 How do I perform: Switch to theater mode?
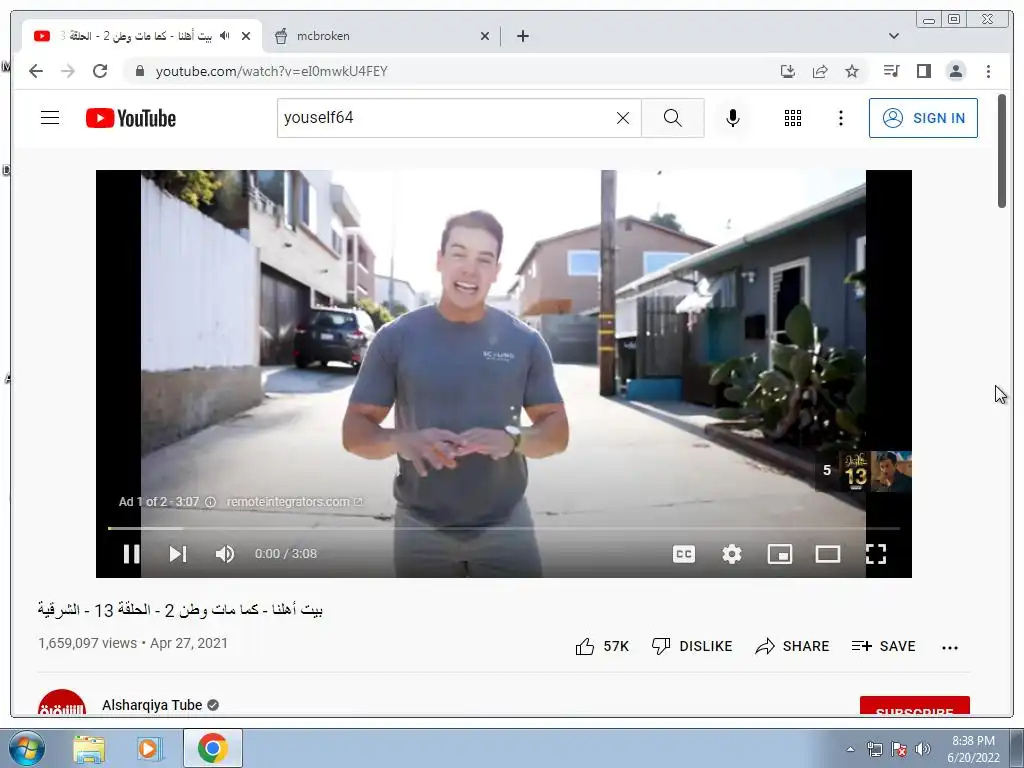coord(827,554)
